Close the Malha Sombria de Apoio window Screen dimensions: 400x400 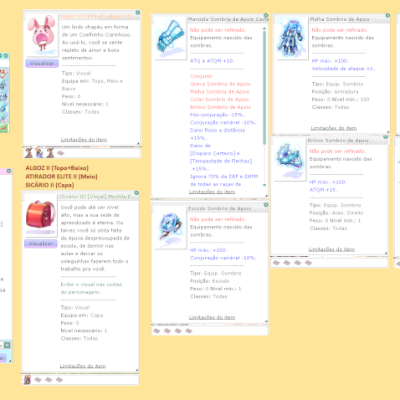point(388,15)
